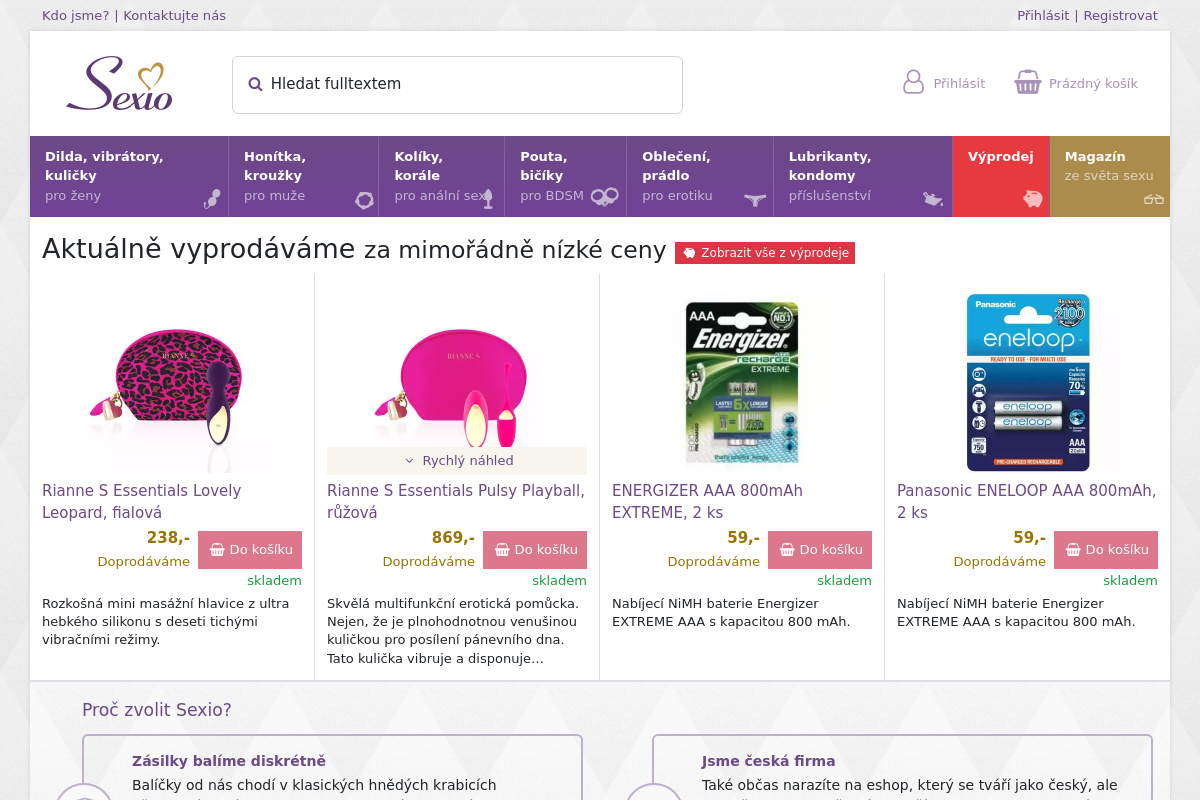The height and width of the screenshot is (800, 1200).
Task: Open Lubrikanty, kondomy category
Action: (863, 176)
